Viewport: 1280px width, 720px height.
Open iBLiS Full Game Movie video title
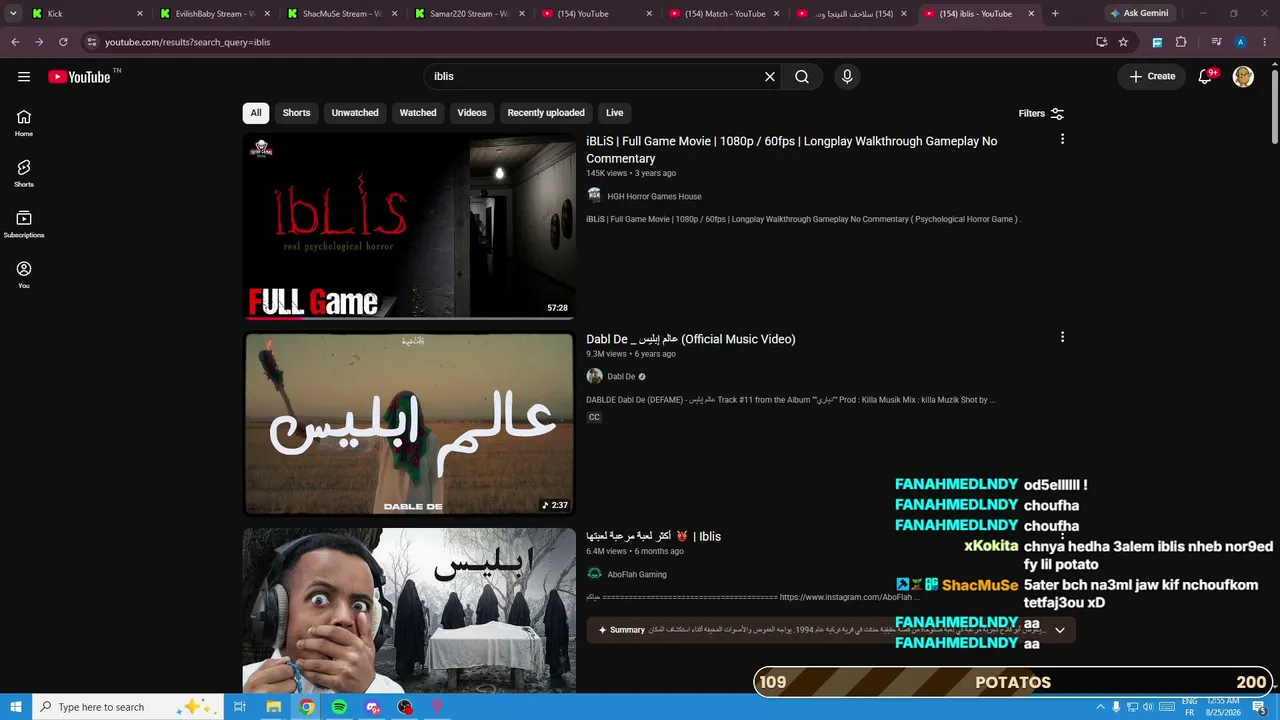pos(791,150)
